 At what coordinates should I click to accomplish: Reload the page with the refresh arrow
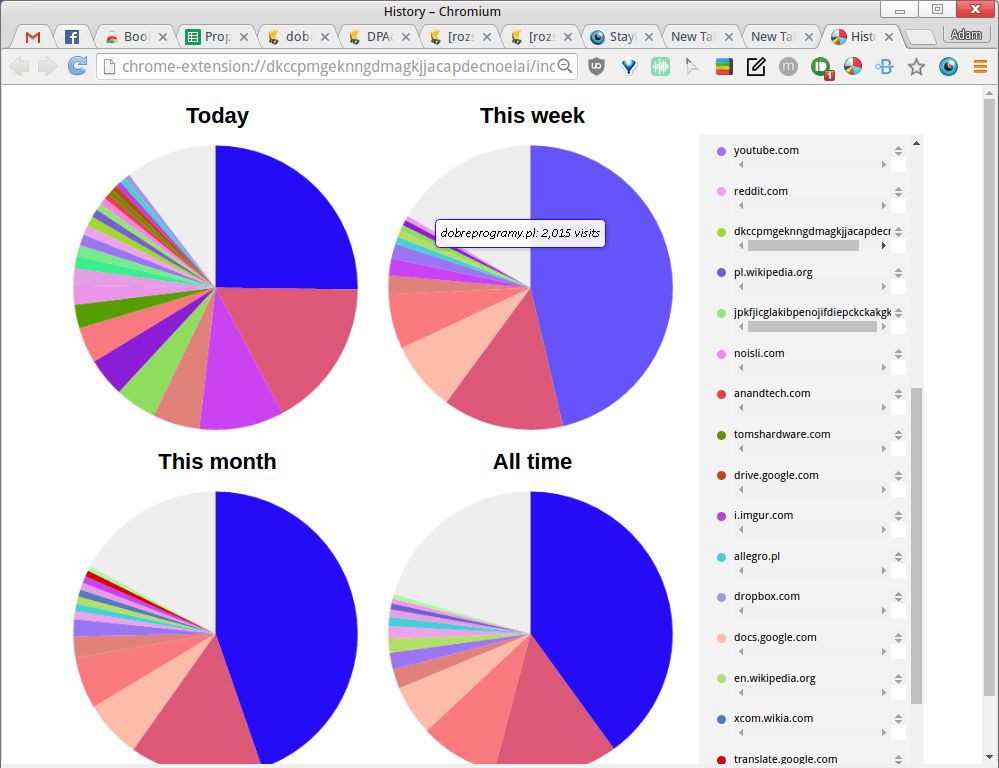pos(77,66)
